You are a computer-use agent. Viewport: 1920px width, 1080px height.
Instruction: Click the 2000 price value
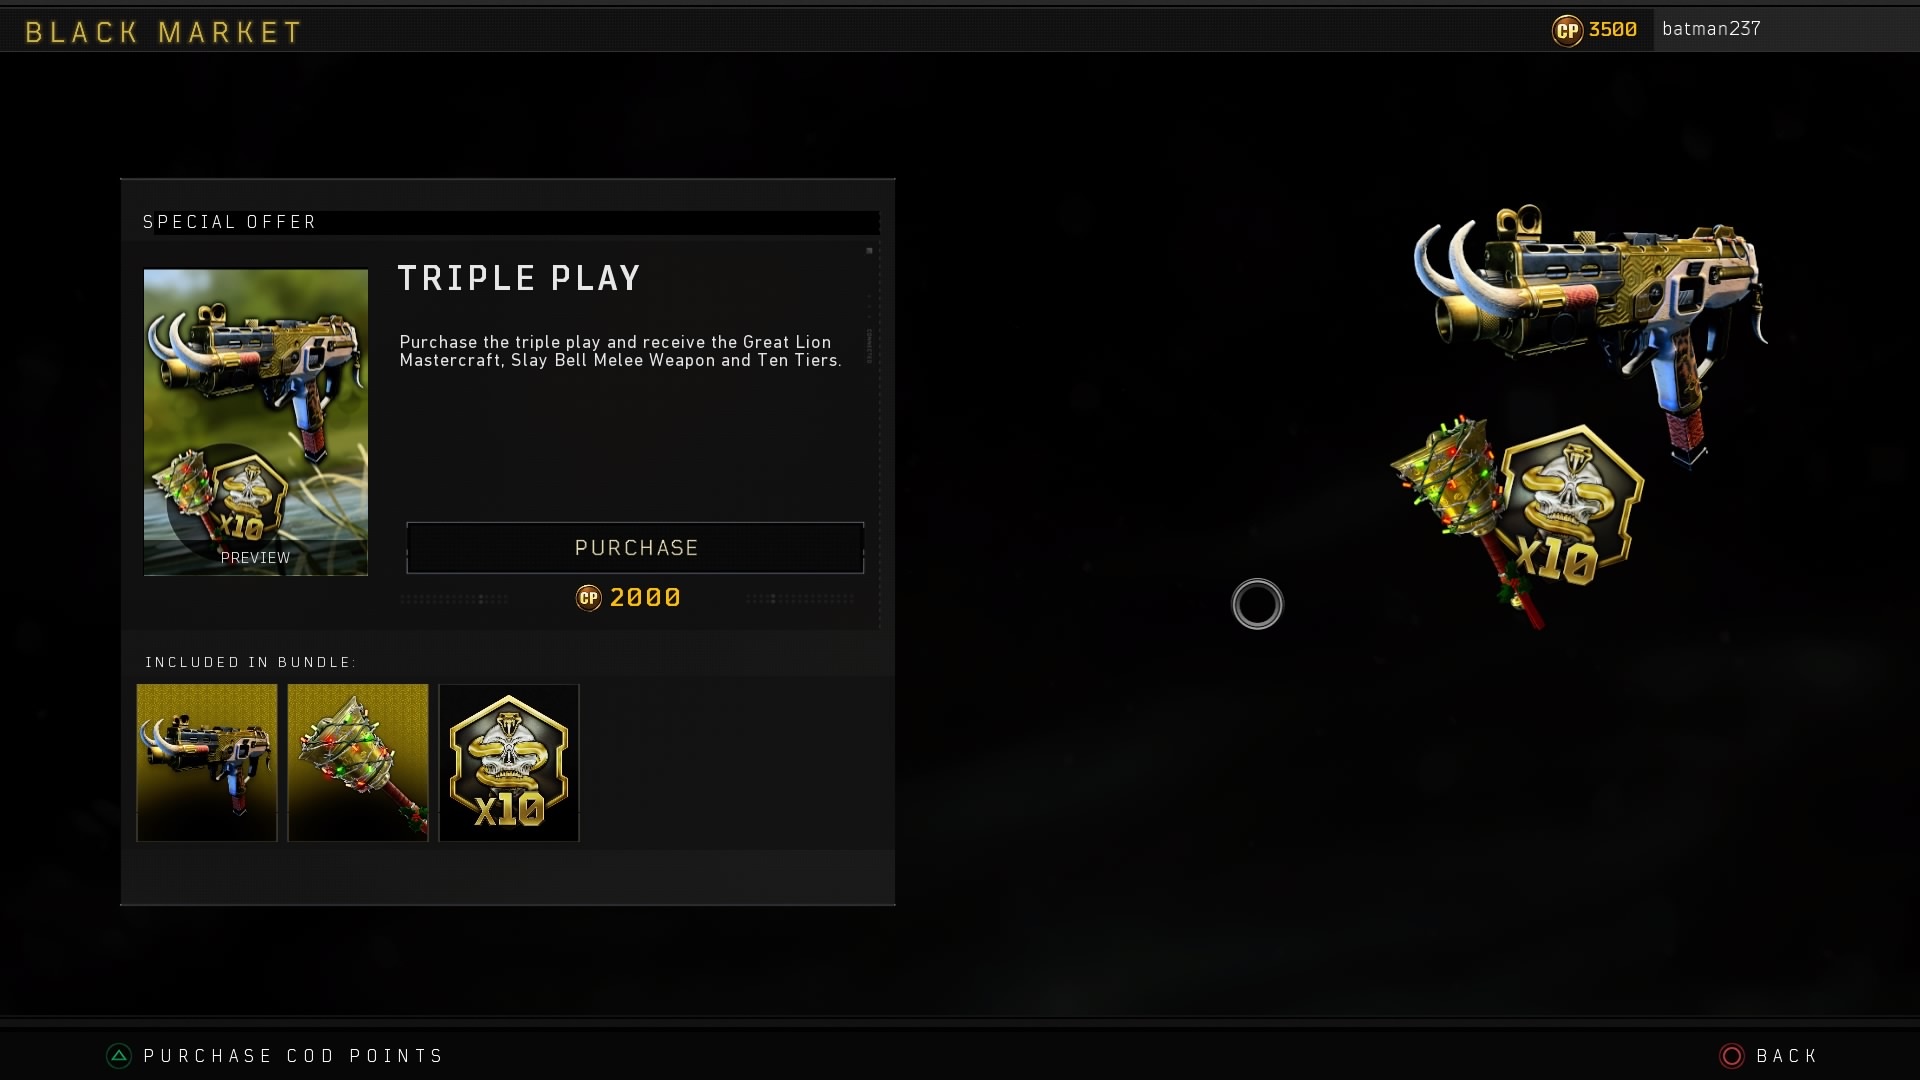pos(645,597)
